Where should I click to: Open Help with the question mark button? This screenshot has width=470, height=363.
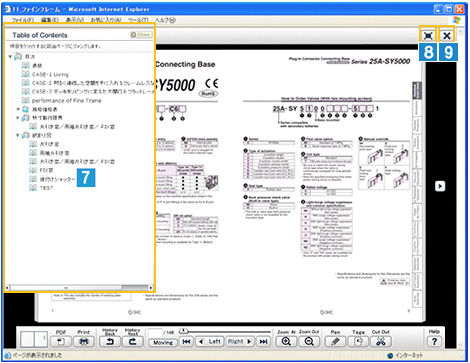pos(434,342)
